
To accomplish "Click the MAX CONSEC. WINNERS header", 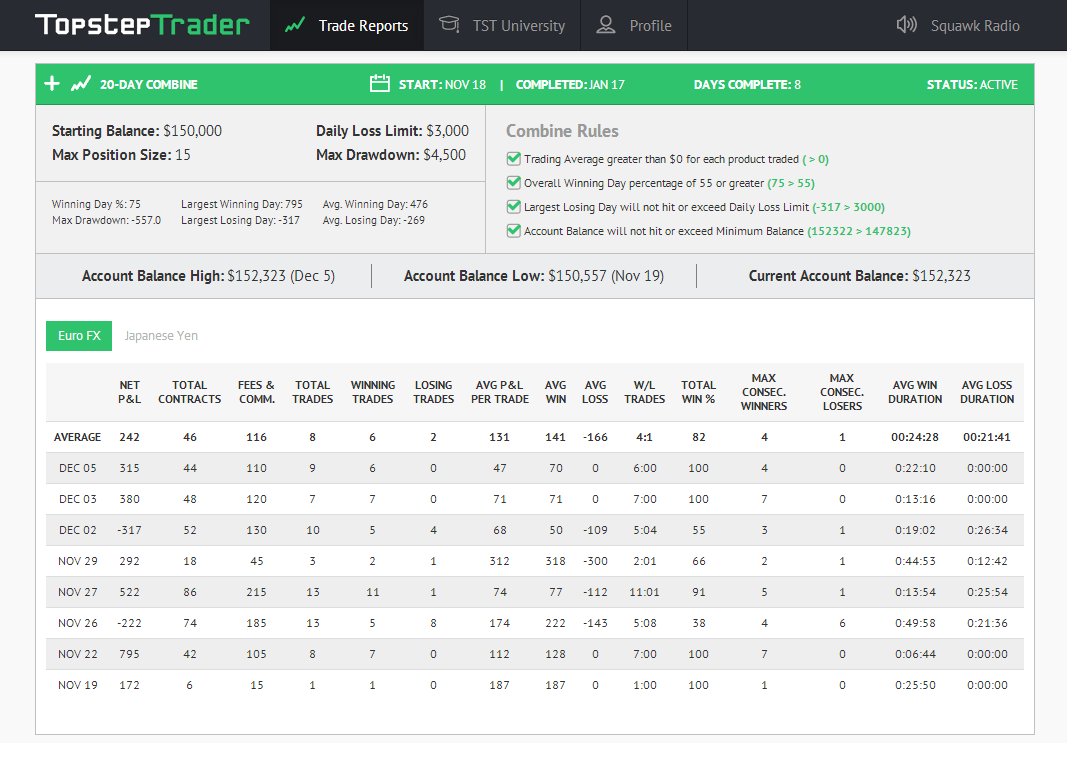I will (x=764, y=392).
